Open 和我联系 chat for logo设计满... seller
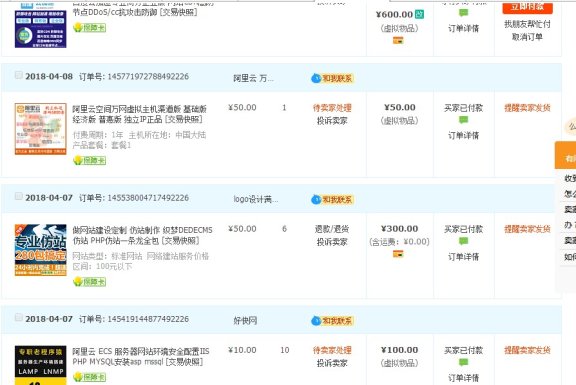 tap(332, 199)
